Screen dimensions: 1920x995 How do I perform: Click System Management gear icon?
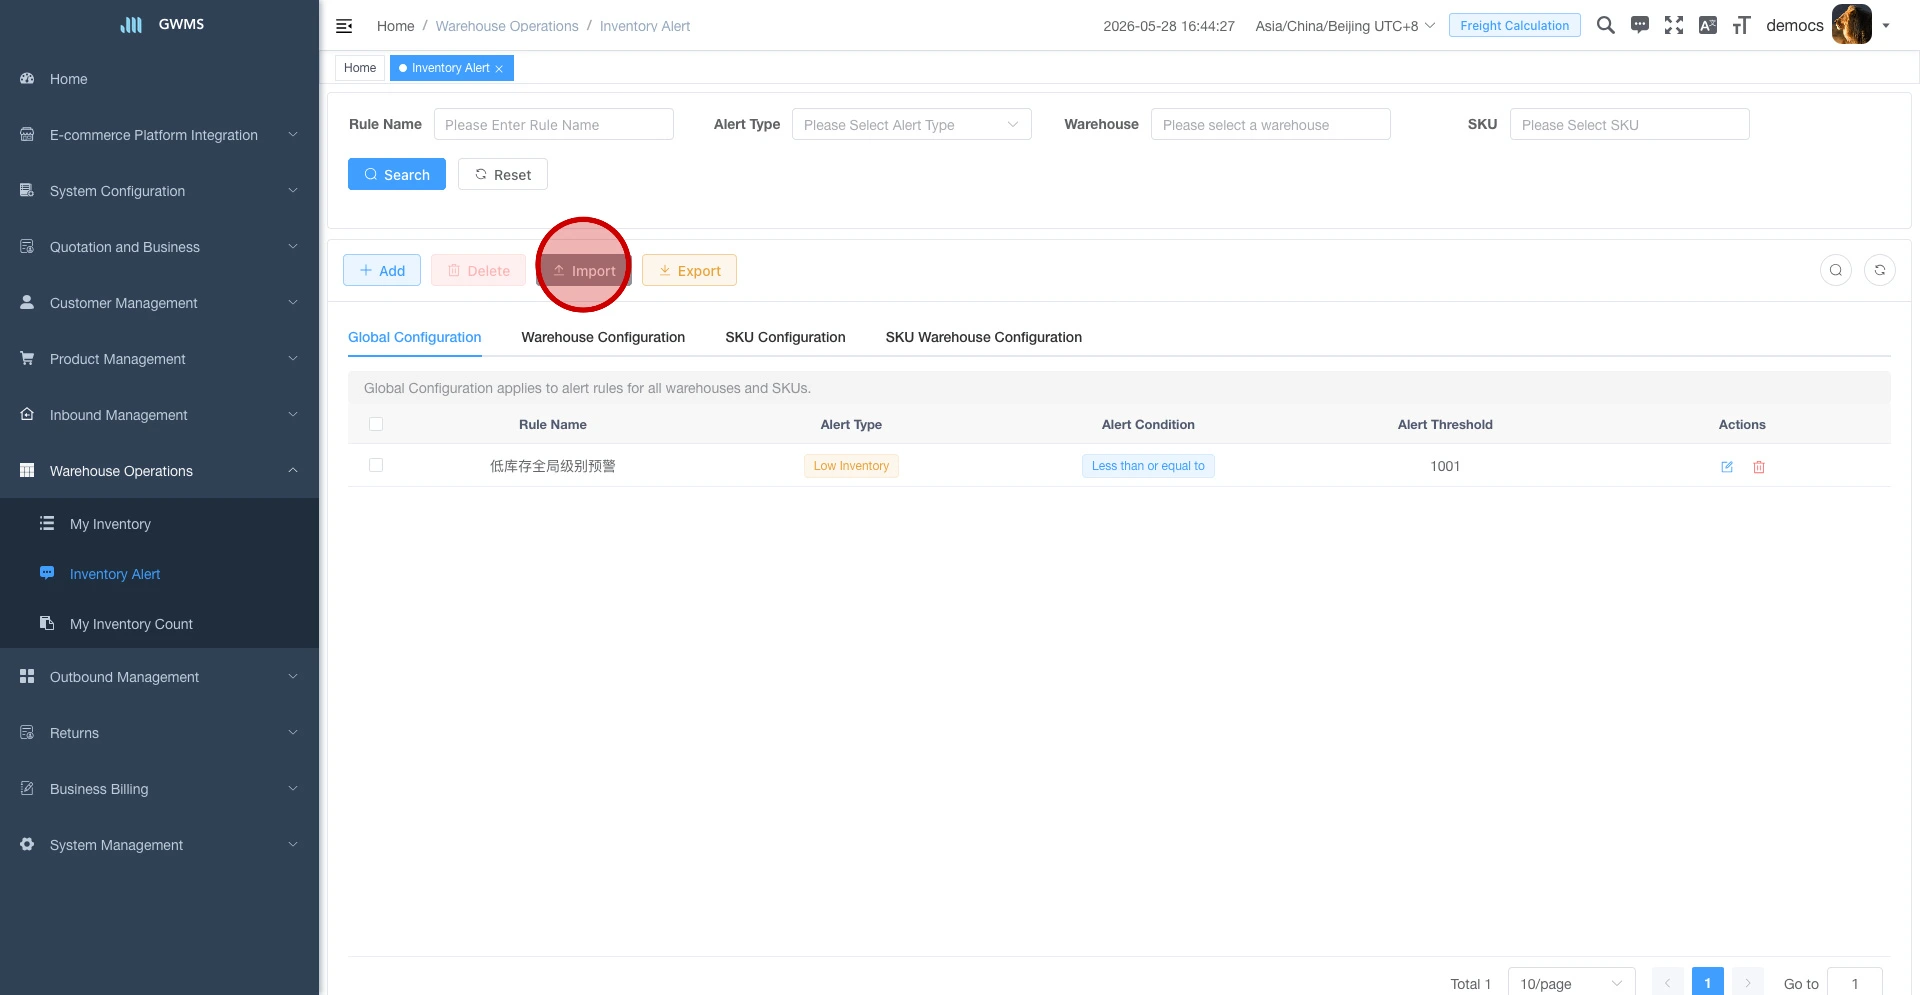(27, 844)
